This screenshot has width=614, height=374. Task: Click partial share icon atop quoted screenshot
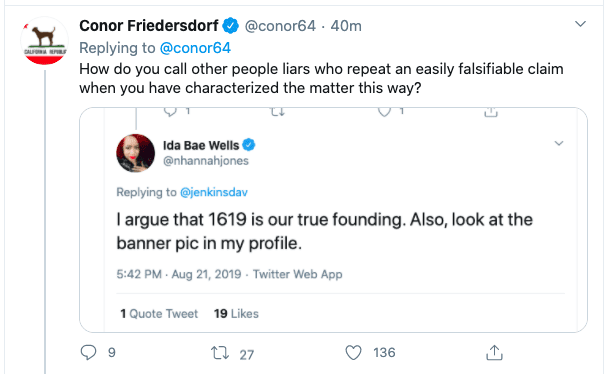click(x=491, y=112)
